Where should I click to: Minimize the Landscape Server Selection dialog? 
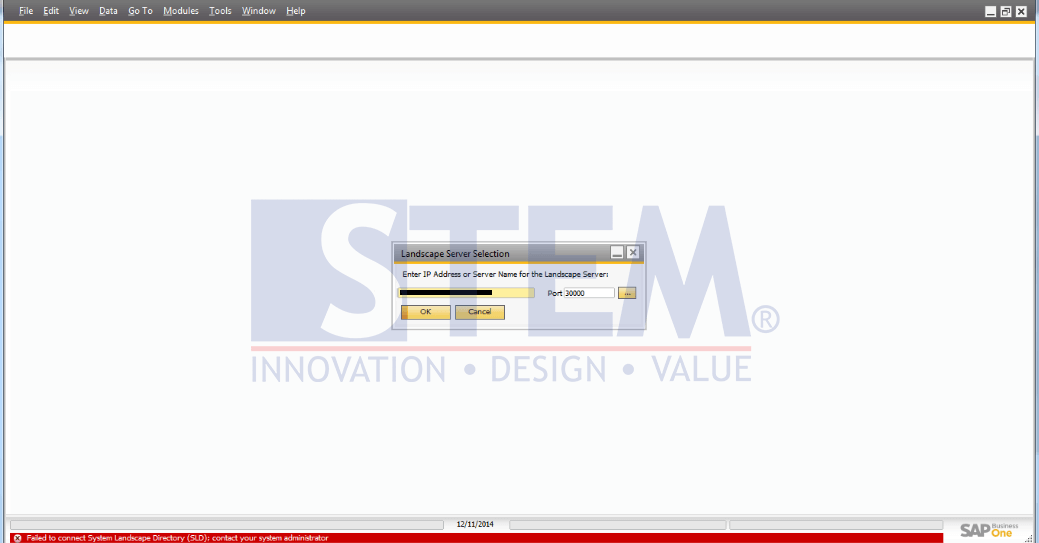(x=617, y=253)
